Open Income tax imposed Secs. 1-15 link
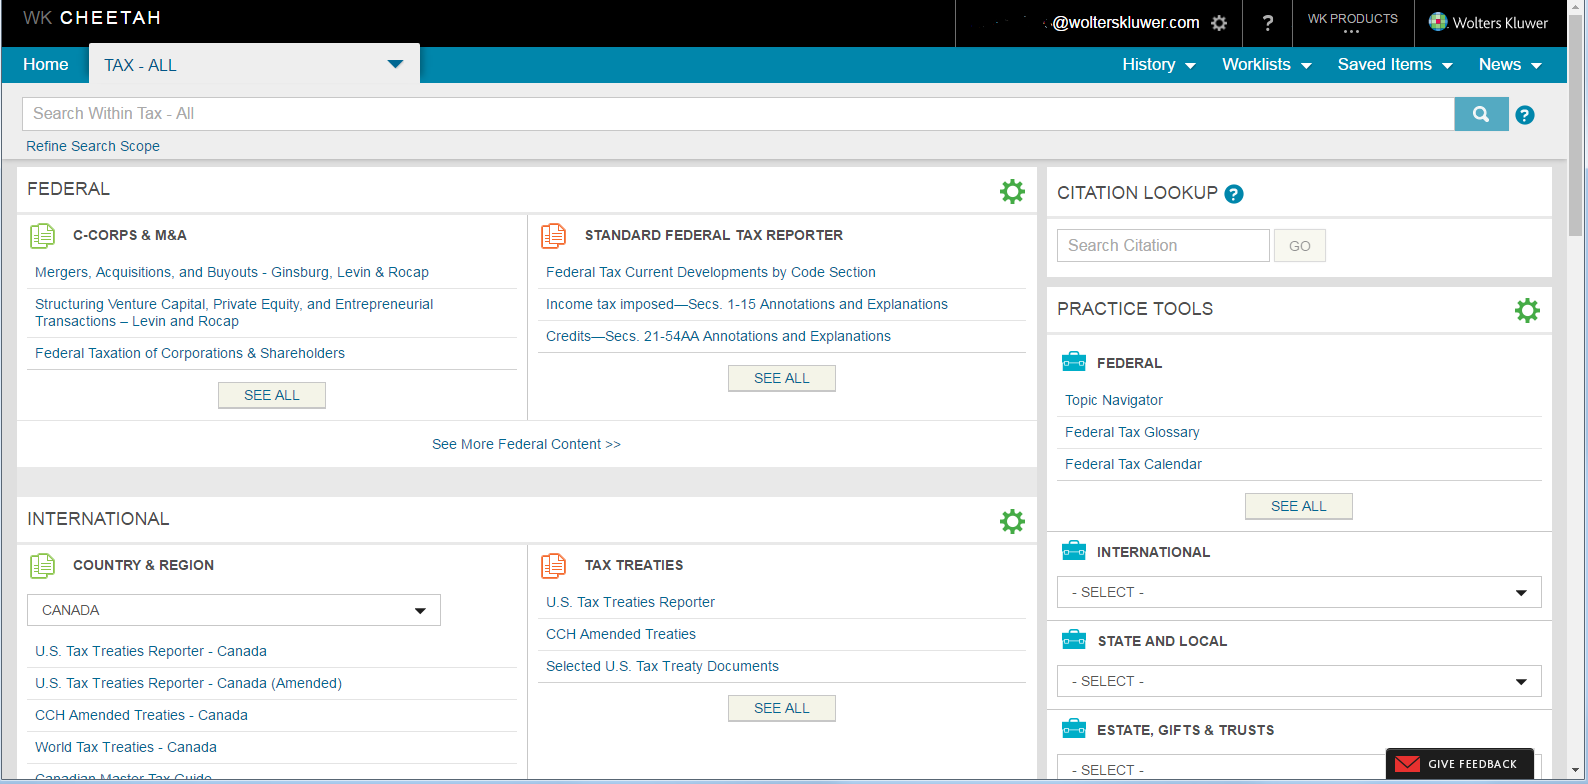The width and height of the screenshot is (1588, 784). tap(747, 304)
